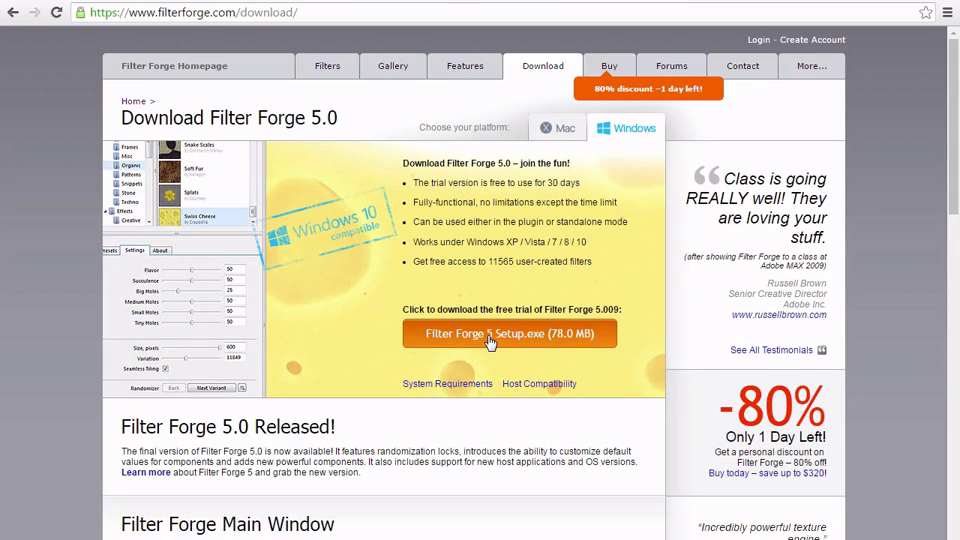Select Stone category in the preview tree

click(x=129, y=193)
